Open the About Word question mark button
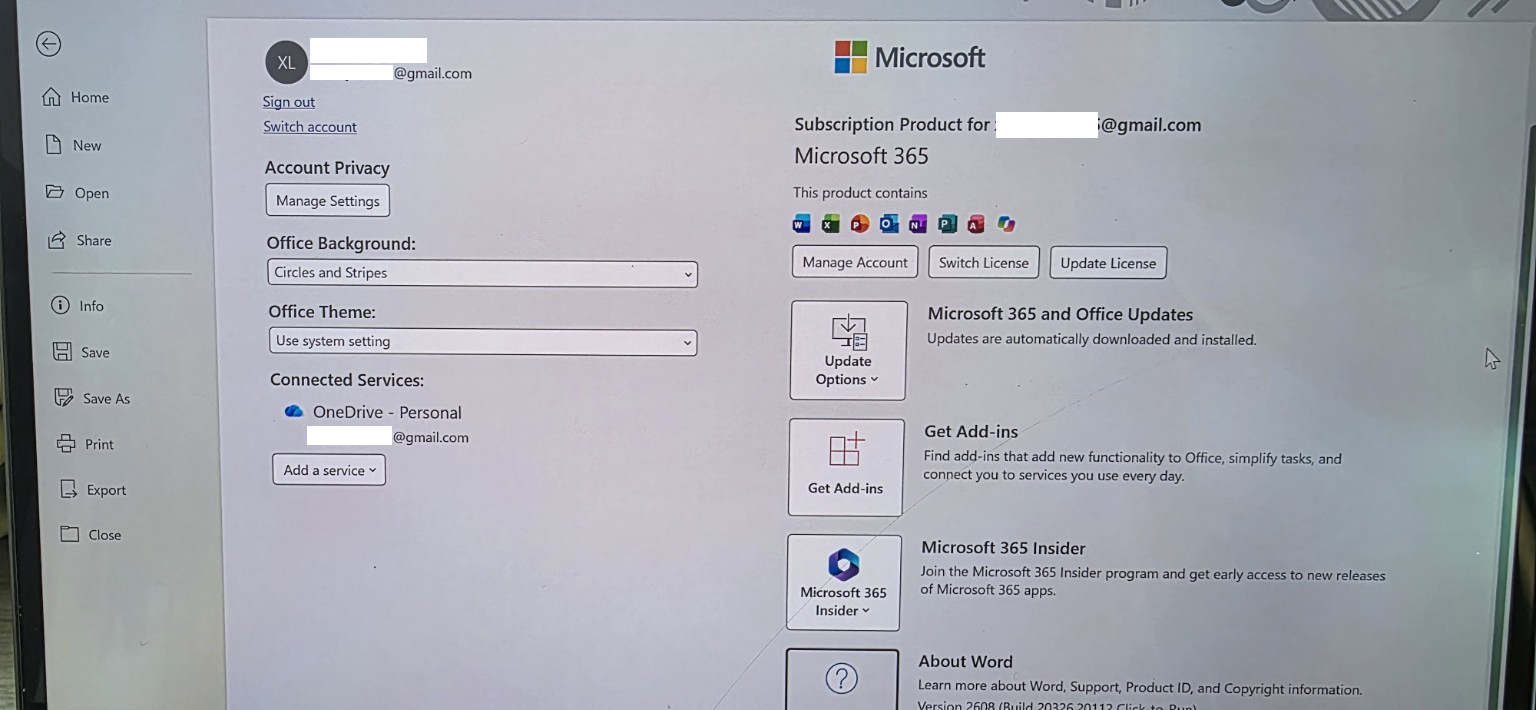Screen dimensions: 1536x710 pos(842,680)
